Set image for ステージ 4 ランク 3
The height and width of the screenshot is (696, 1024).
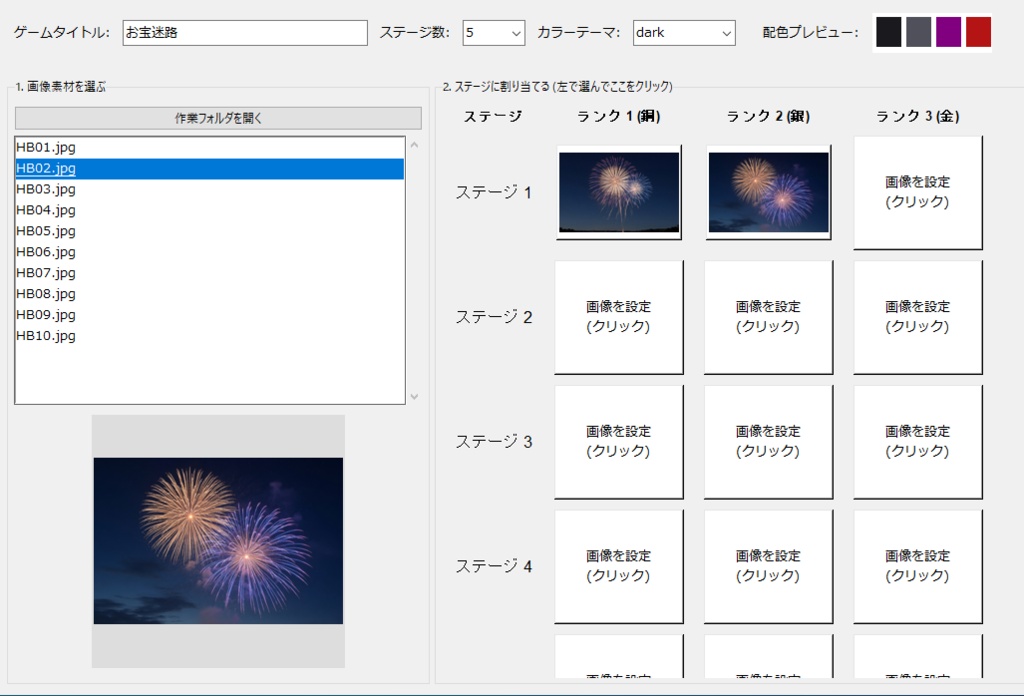[918, 567]
